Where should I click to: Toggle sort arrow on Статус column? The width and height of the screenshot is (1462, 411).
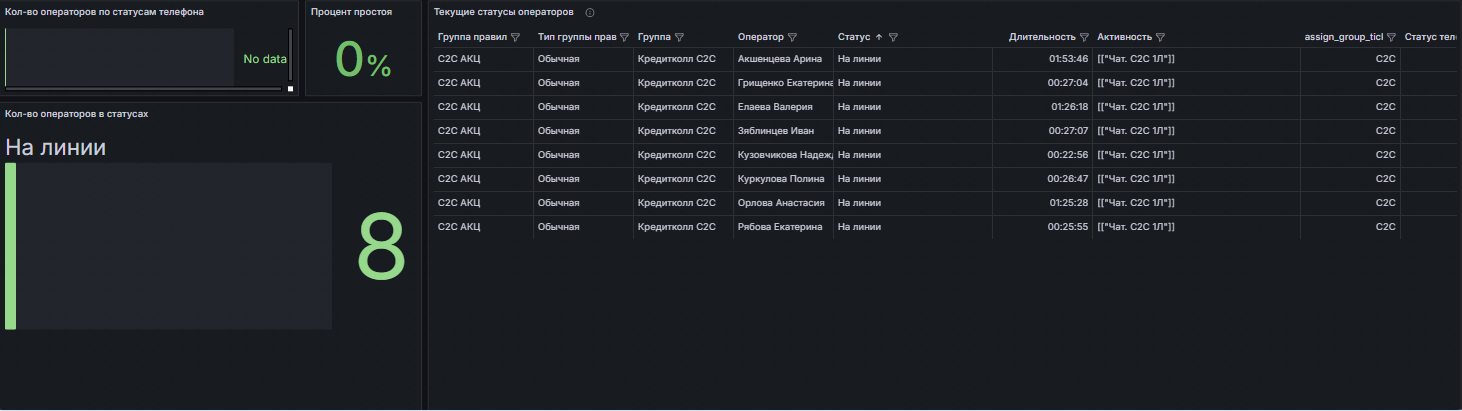click(879, 37)
